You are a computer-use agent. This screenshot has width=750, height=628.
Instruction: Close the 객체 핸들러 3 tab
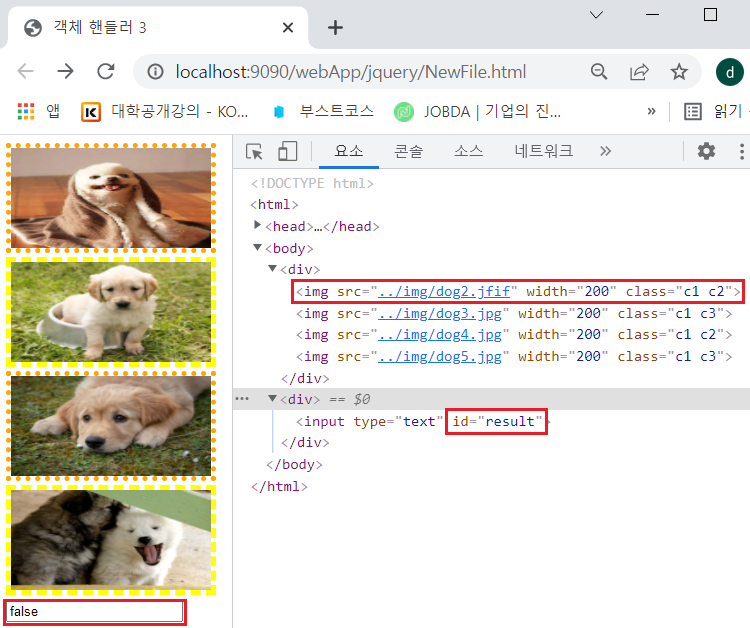[x=287, y=28]
